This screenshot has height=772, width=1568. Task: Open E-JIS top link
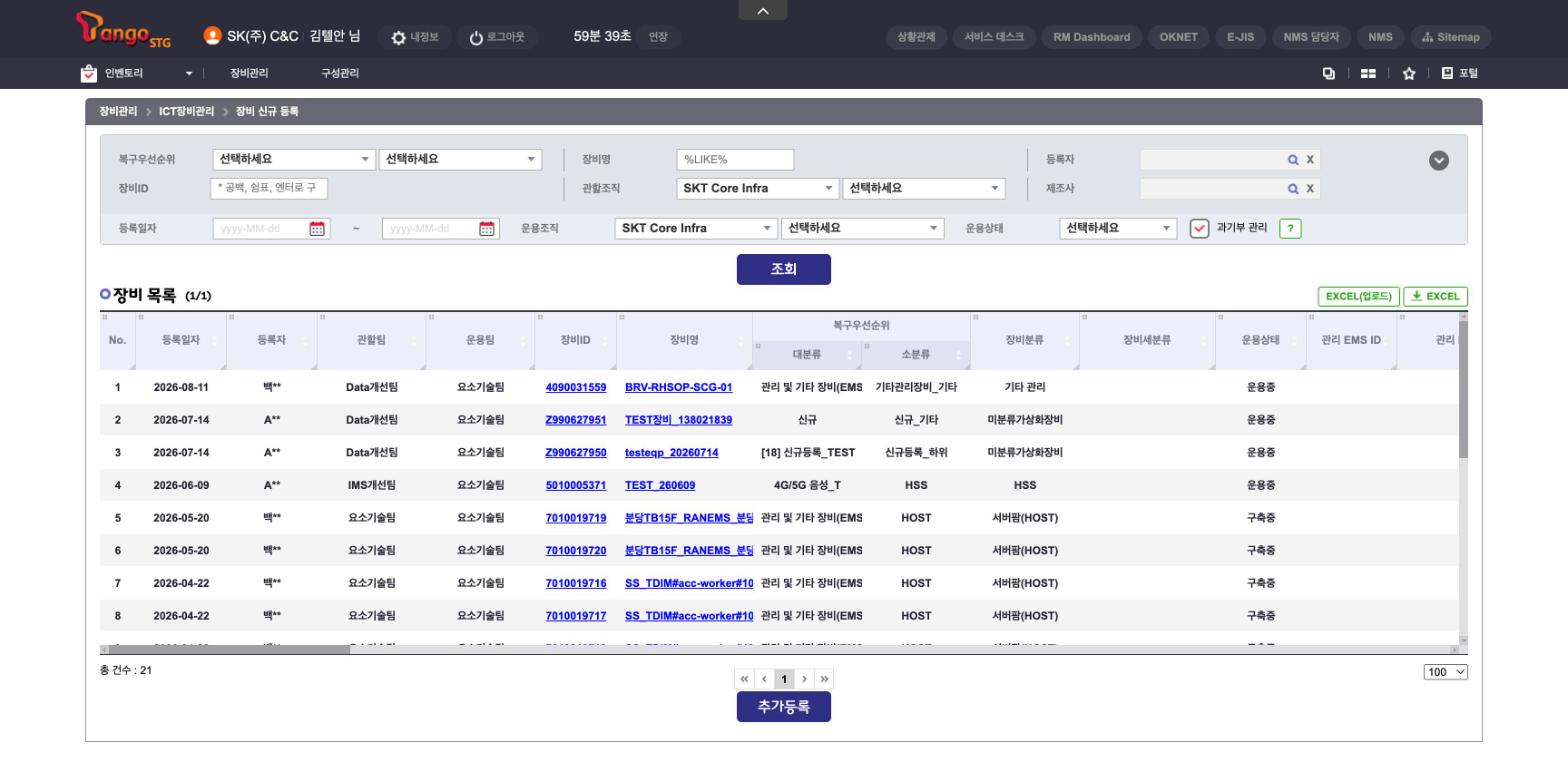[x=1240, y=37]
